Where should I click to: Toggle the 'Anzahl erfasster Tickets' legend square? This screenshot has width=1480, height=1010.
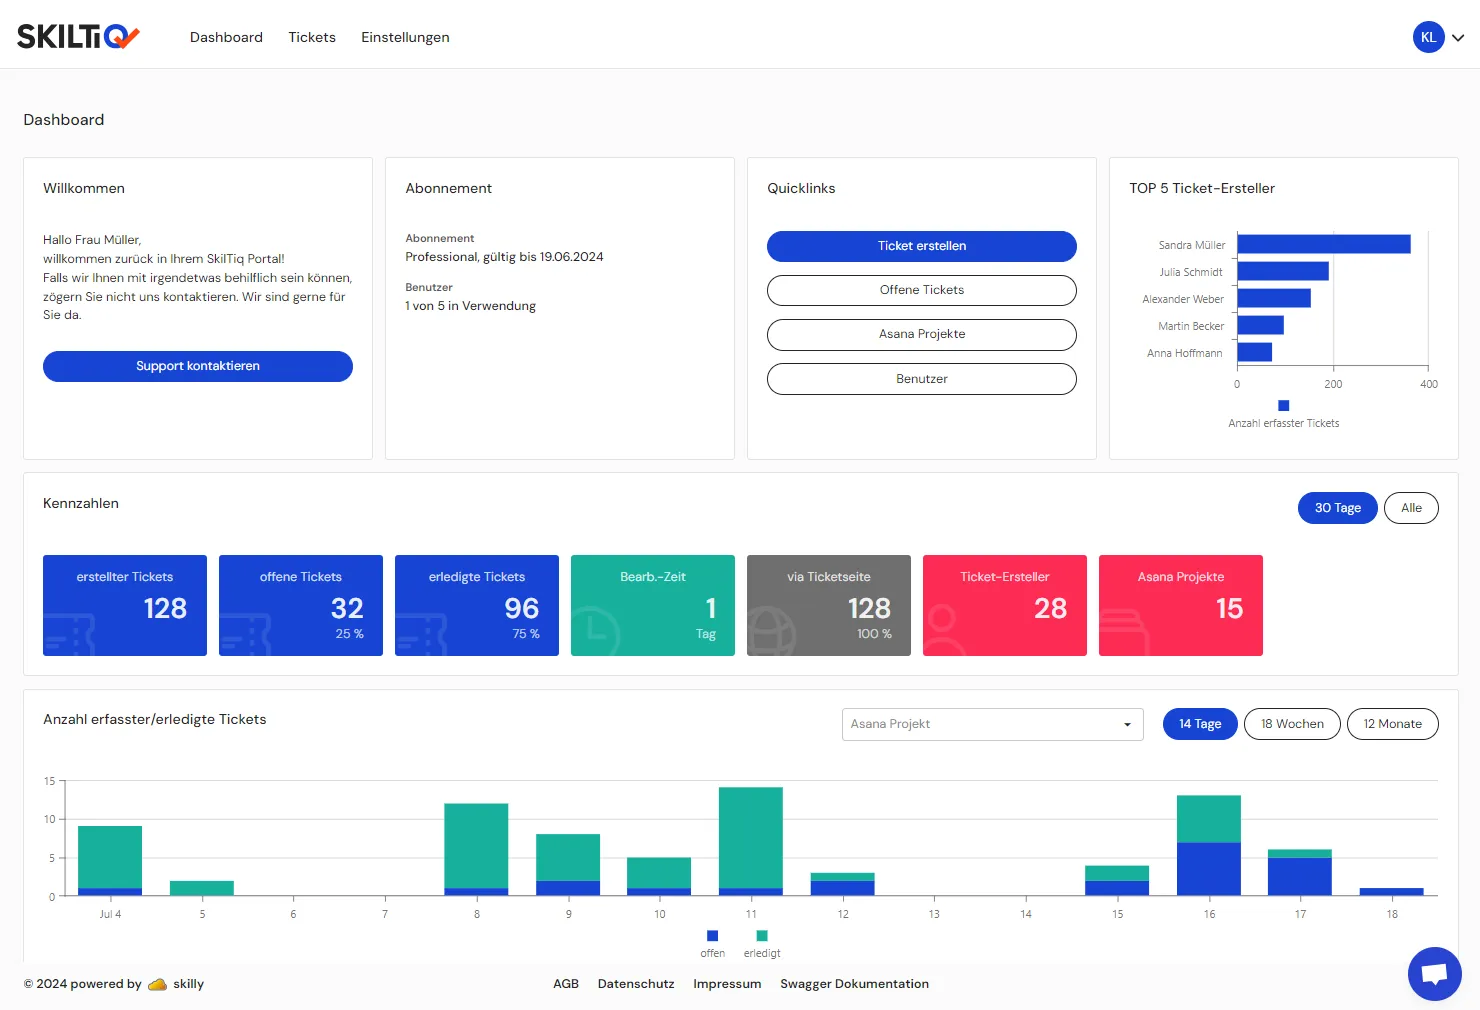point(1284,405)
